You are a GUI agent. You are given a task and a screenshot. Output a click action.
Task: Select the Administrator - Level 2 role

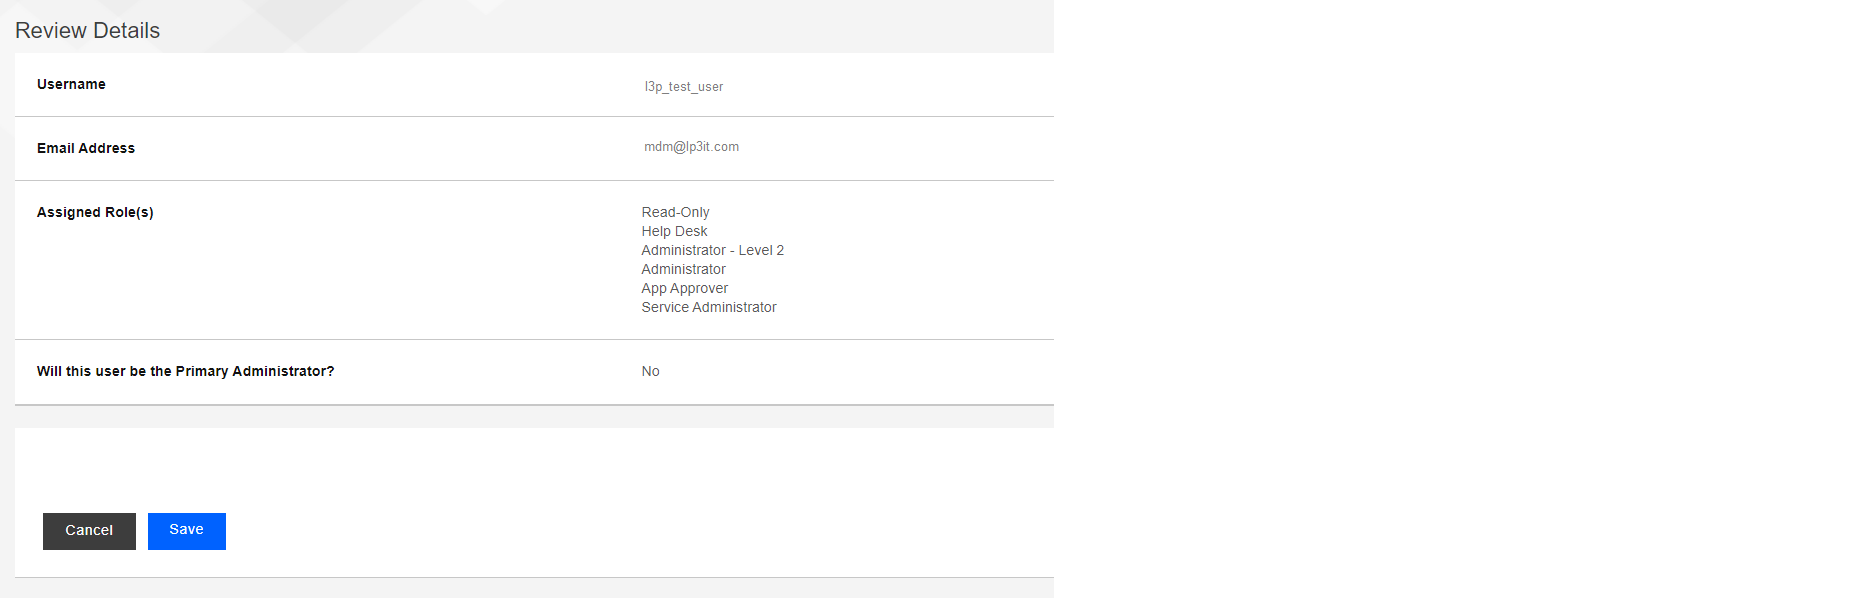713,250
